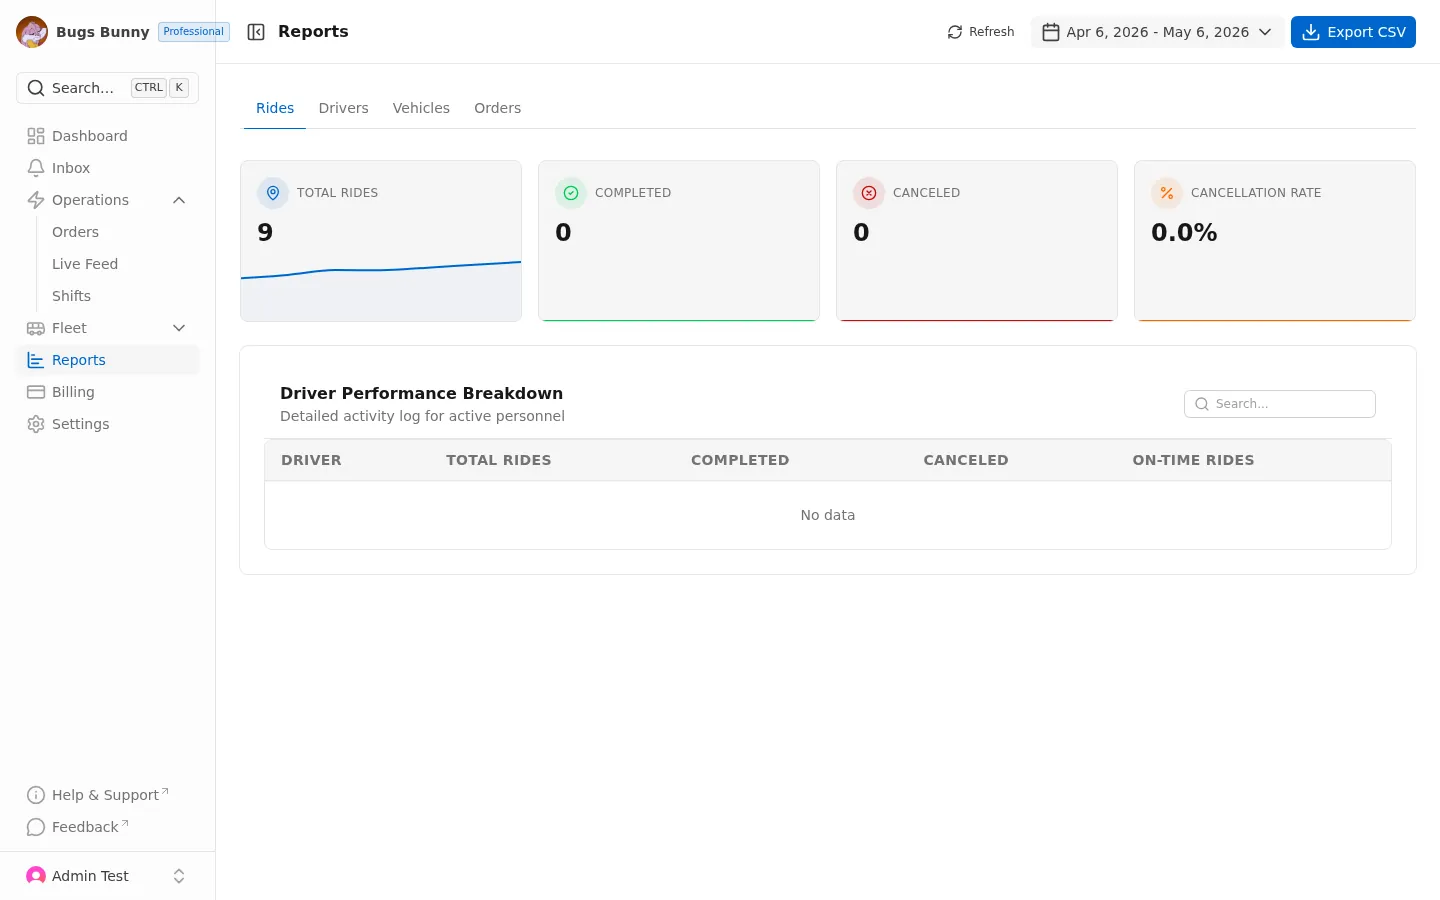The height and width of the screenshot is (900, 1440).
Task: Click the Total Rides value 9
Action: click(265, 232)
